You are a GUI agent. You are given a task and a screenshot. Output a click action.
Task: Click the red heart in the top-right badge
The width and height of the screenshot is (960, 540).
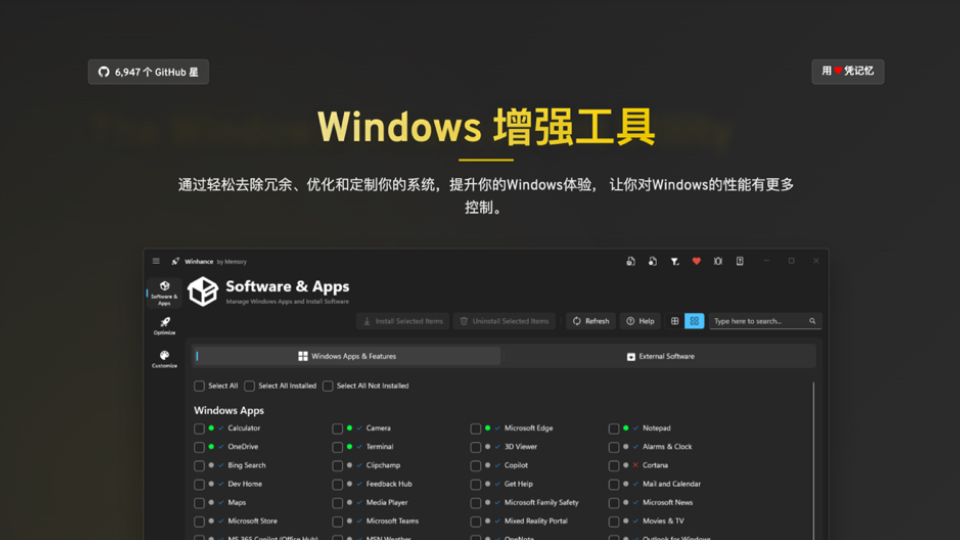[838, 71]
